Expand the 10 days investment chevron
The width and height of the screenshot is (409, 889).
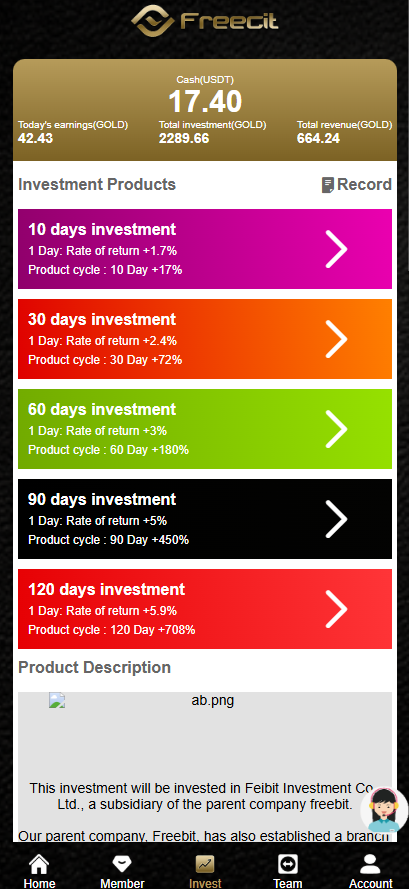(x=336, y=249)
